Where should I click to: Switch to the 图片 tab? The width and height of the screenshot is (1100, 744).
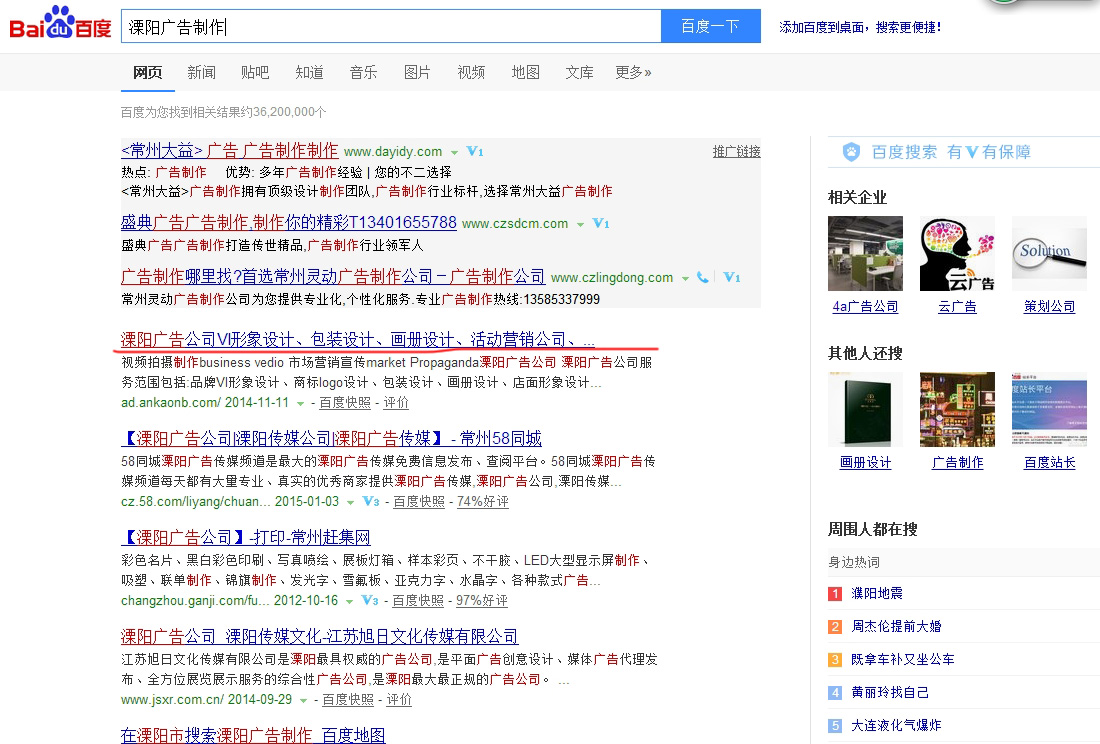click(x=417, y=72)
